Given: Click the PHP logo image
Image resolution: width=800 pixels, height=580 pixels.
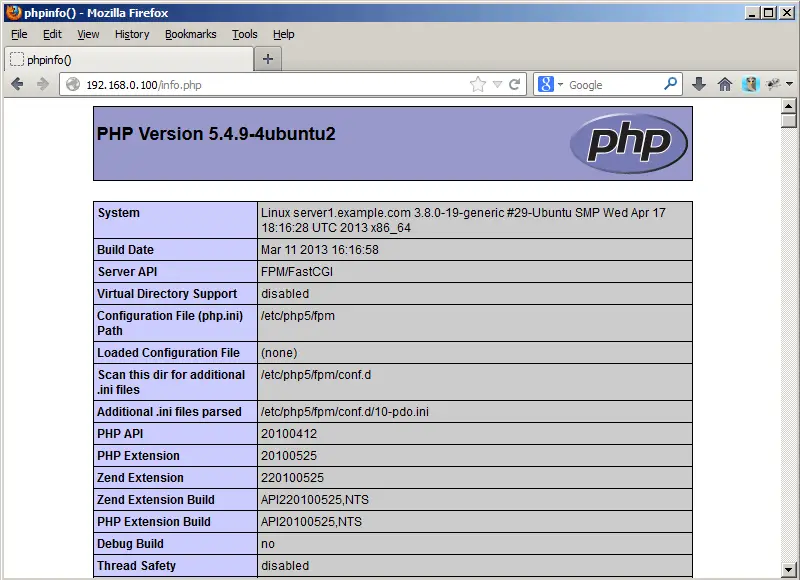Looking at the screenshot, I should 629,143.
